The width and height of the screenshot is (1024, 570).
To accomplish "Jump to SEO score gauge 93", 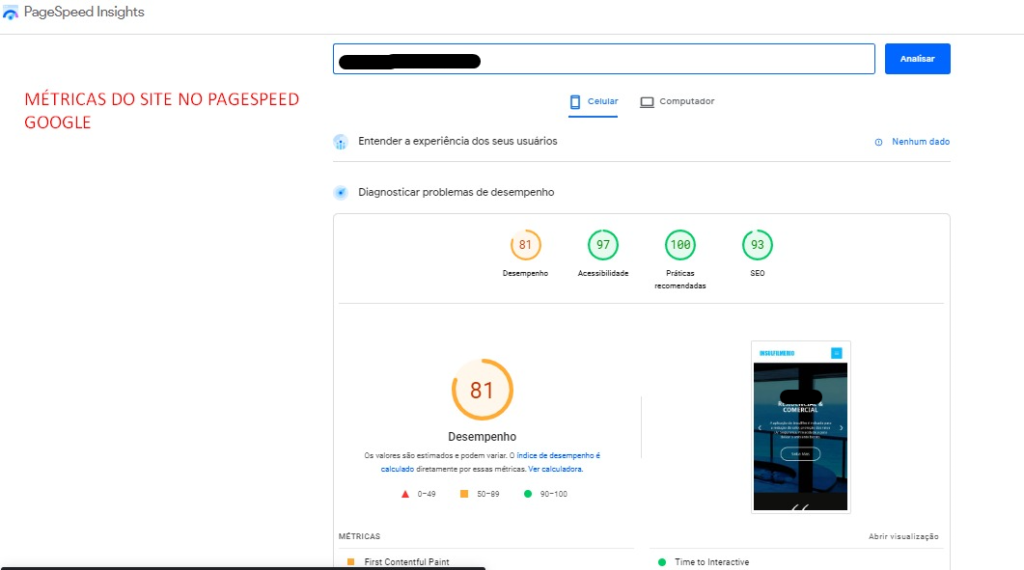I will (x=757, y=245).
